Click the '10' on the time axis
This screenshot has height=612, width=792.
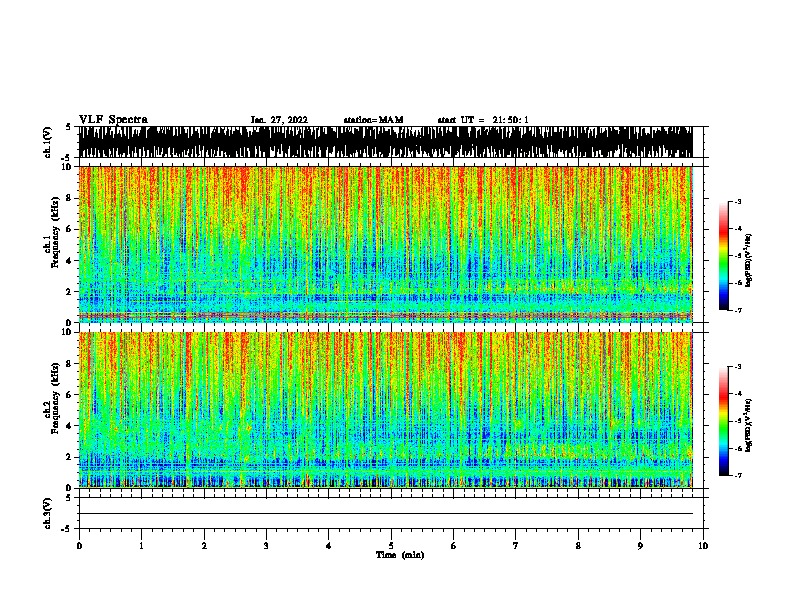(x=703, y=546)
